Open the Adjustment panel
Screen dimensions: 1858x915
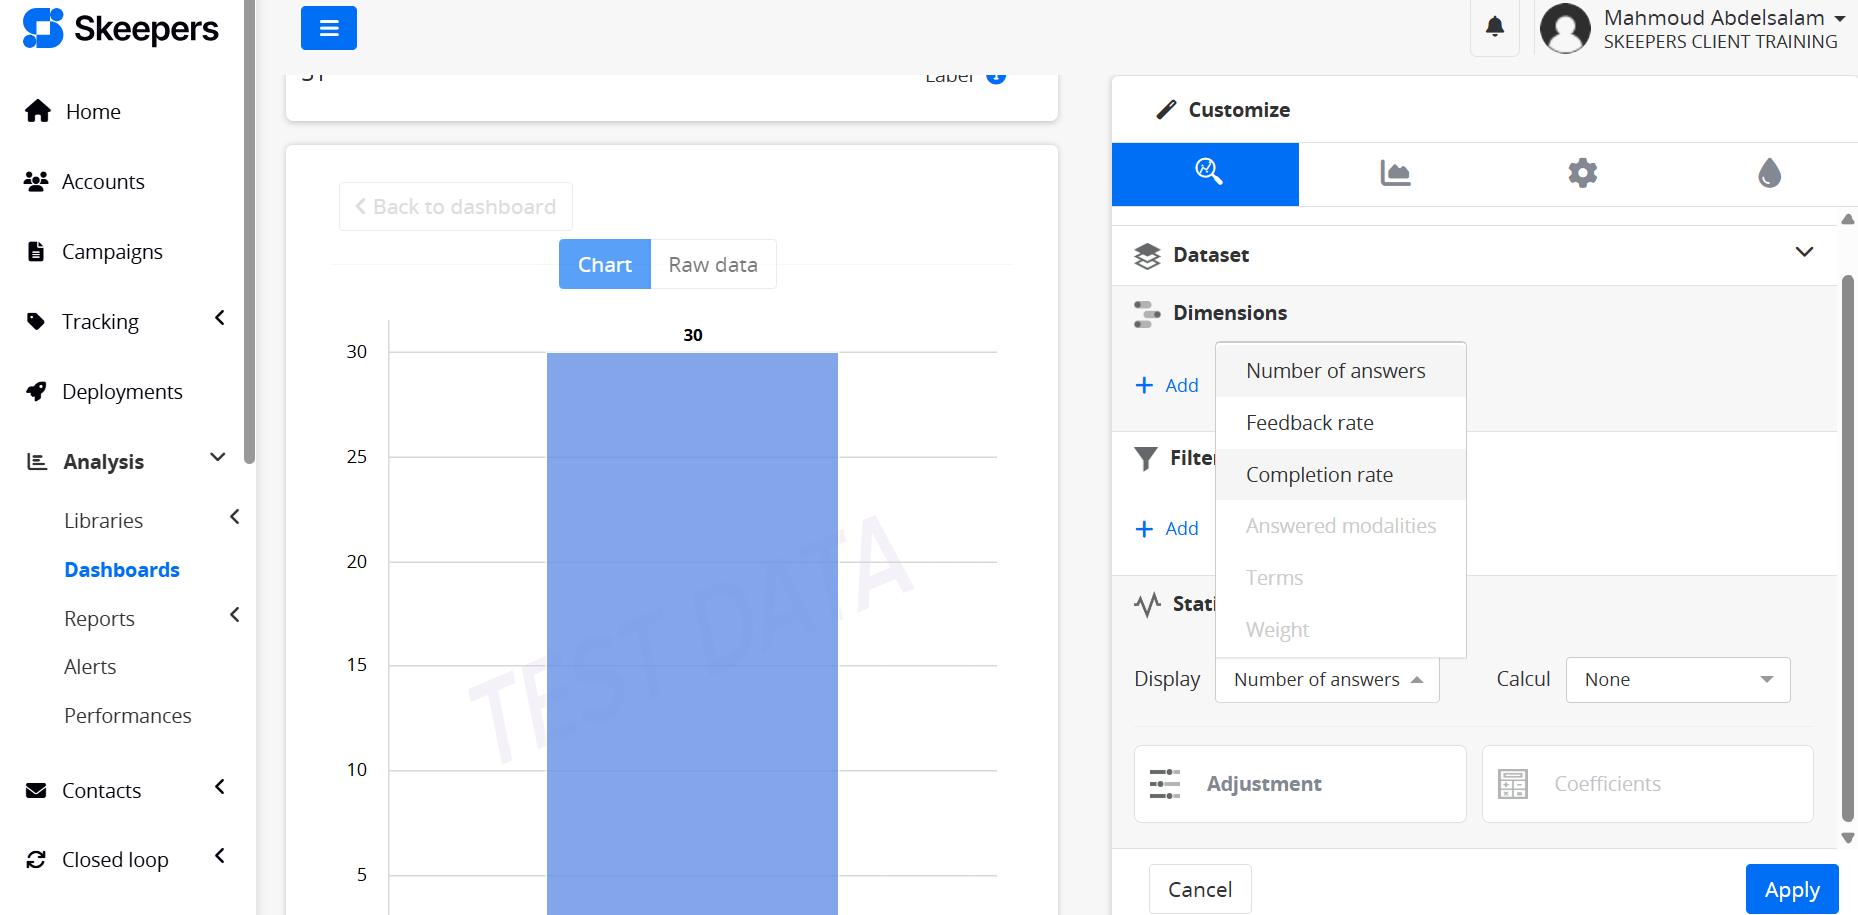click(1299, 784)
